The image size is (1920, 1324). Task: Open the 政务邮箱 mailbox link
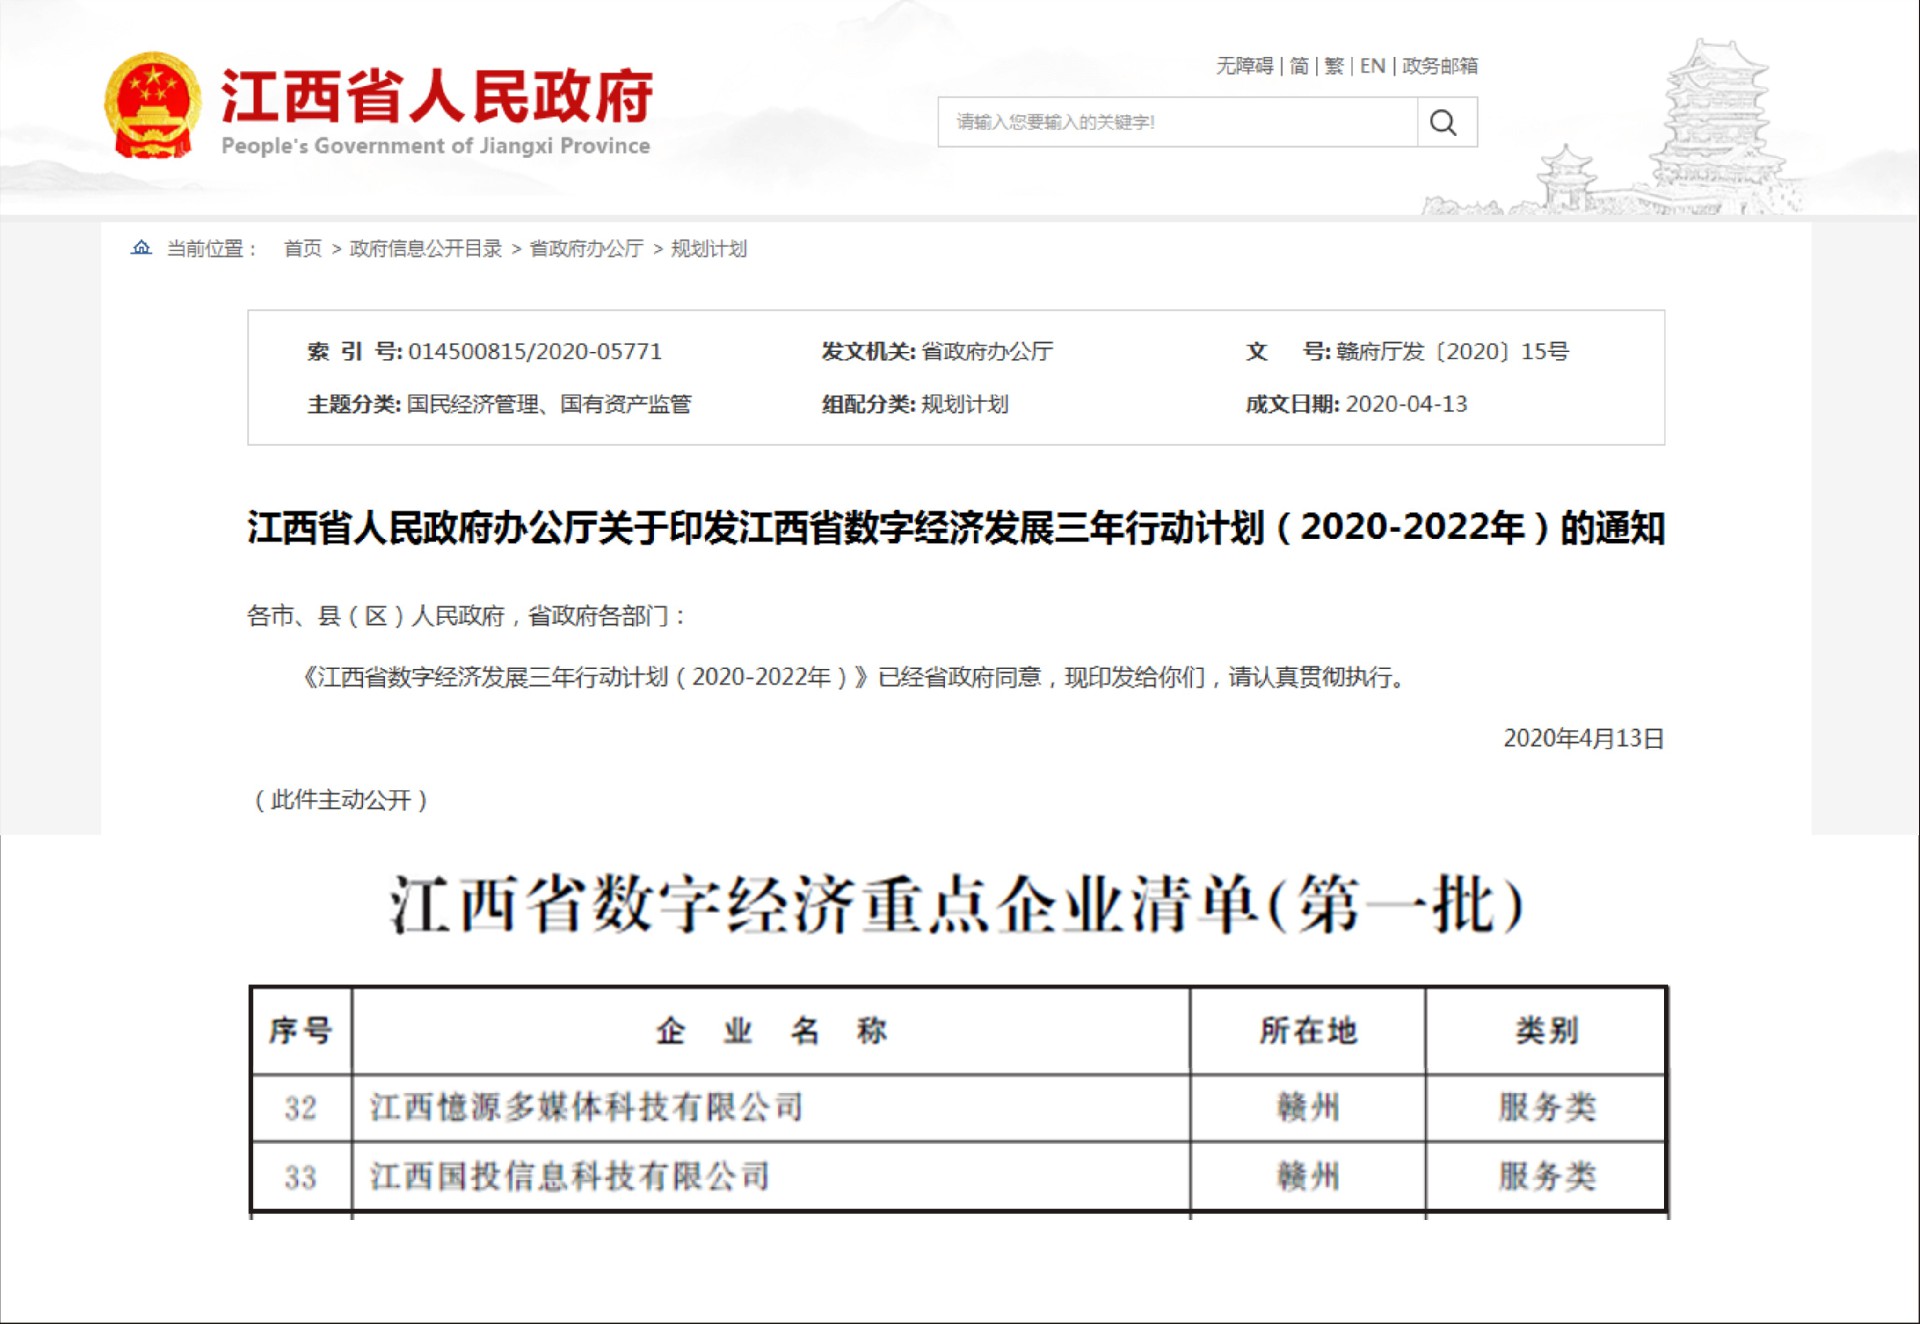click(x=1439, y=66)
